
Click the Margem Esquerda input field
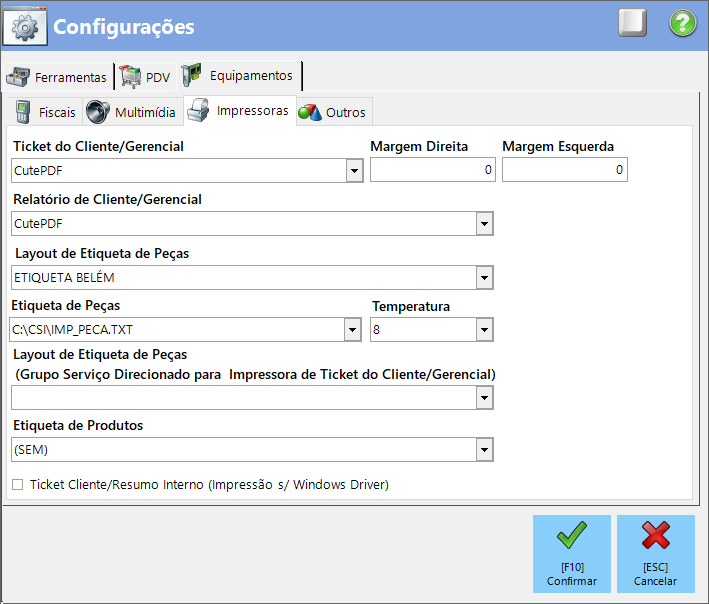[x=565, y=170]
